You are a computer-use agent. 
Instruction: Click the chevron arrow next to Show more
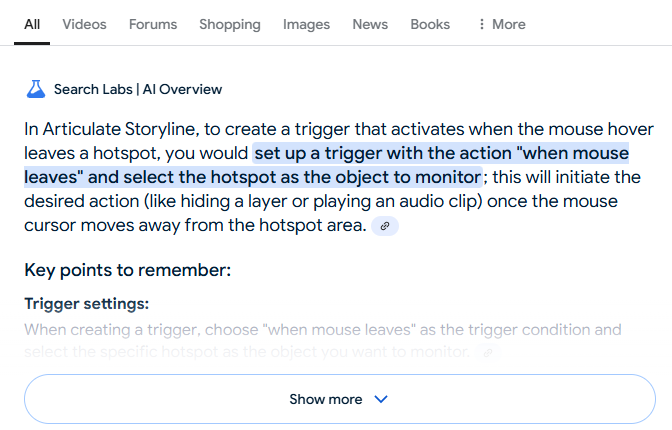(x=380, y=399)
